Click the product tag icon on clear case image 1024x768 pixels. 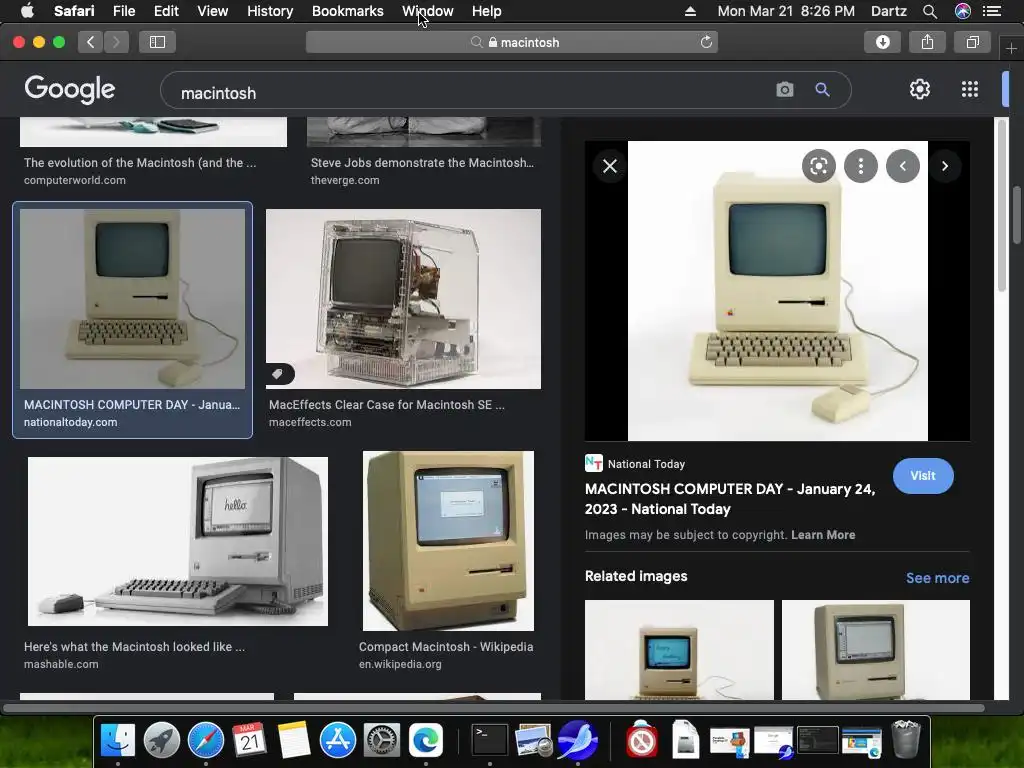(278, 374)
